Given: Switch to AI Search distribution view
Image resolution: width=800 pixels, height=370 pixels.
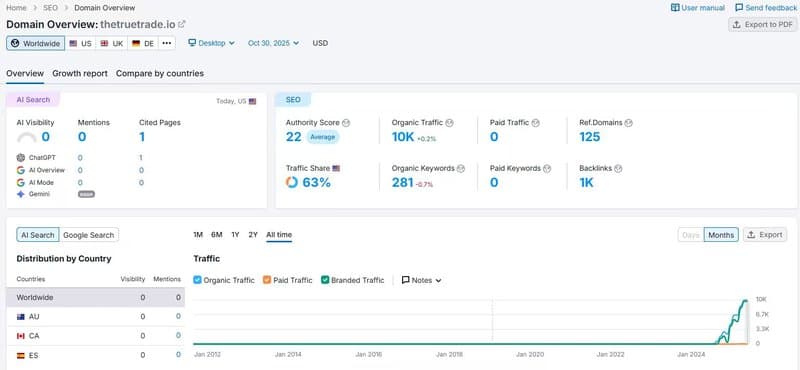Looking at the screenshot, I should tap(38, 235).
